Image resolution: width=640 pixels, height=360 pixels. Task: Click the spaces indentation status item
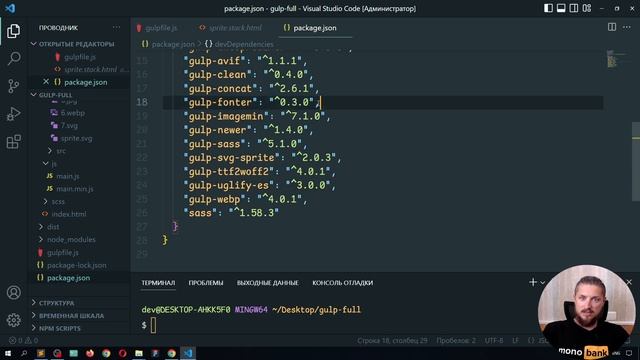coord(456,340)
